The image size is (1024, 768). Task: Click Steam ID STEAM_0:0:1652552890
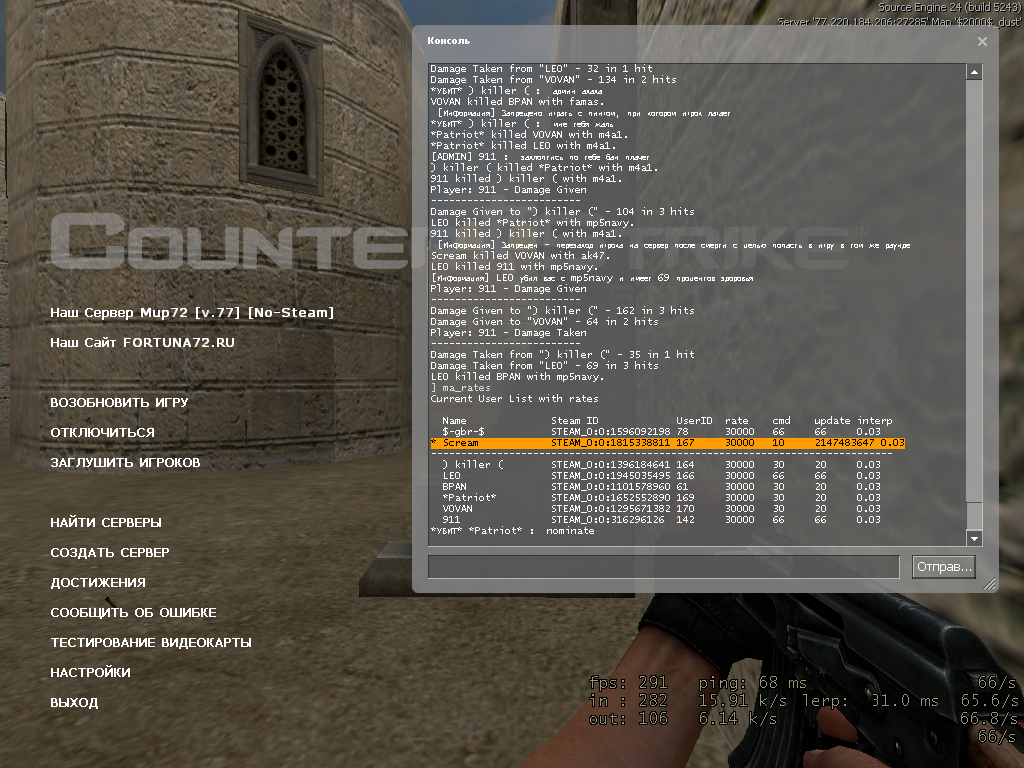[x=611, y=498]
